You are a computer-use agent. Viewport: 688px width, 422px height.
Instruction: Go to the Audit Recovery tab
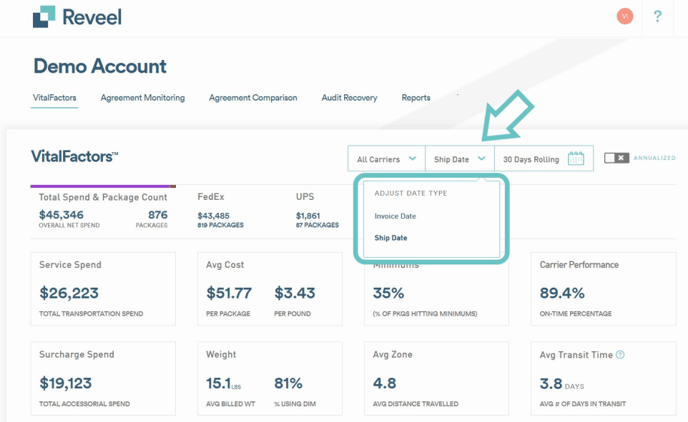[x=349, y=98]
